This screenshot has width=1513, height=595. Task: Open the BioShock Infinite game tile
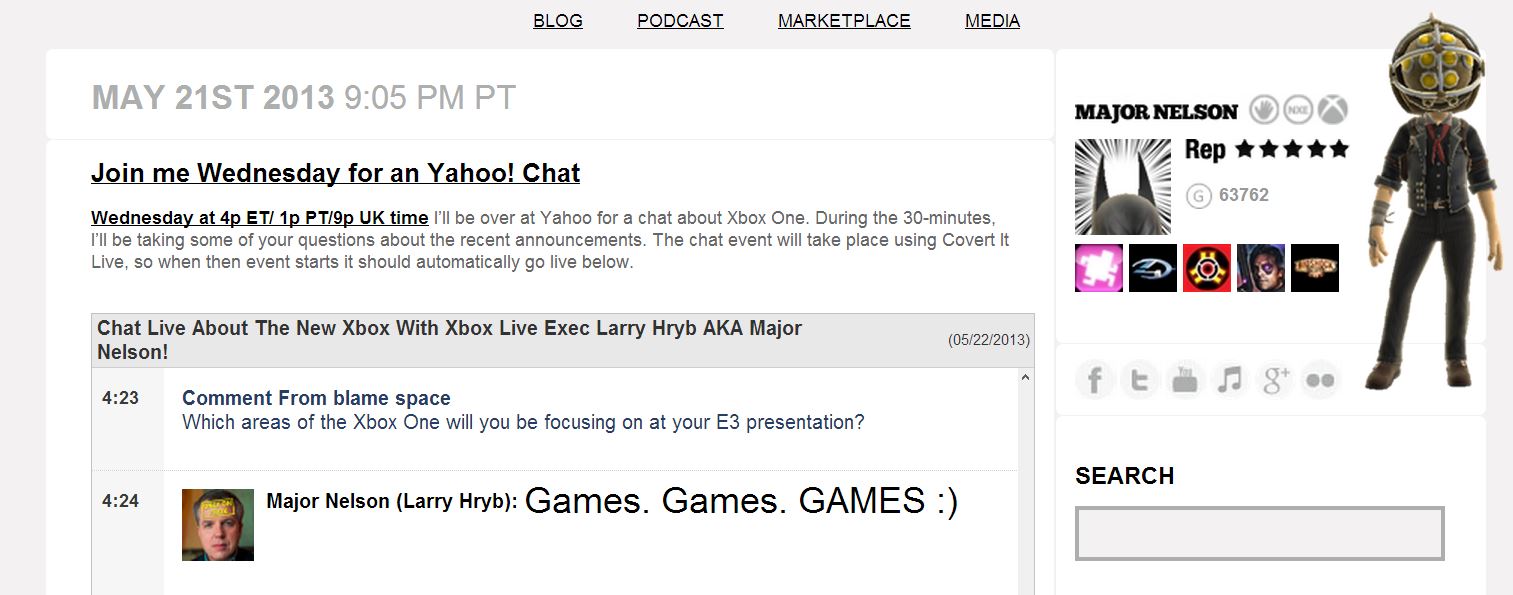coord(1315,268)
